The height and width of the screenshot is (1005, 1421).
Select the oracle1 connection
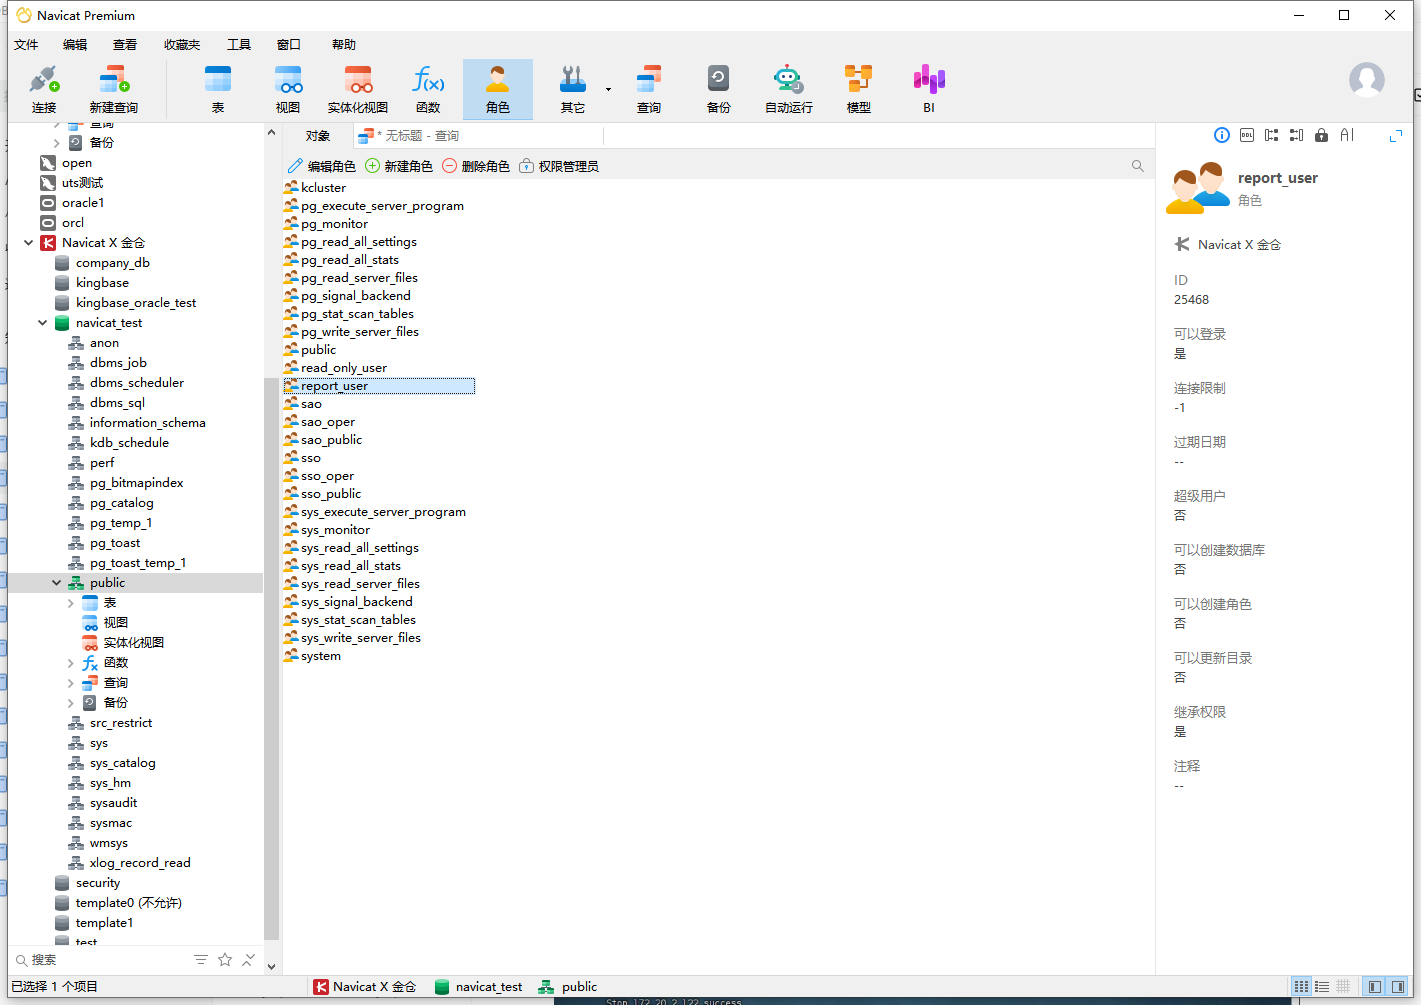82,203
